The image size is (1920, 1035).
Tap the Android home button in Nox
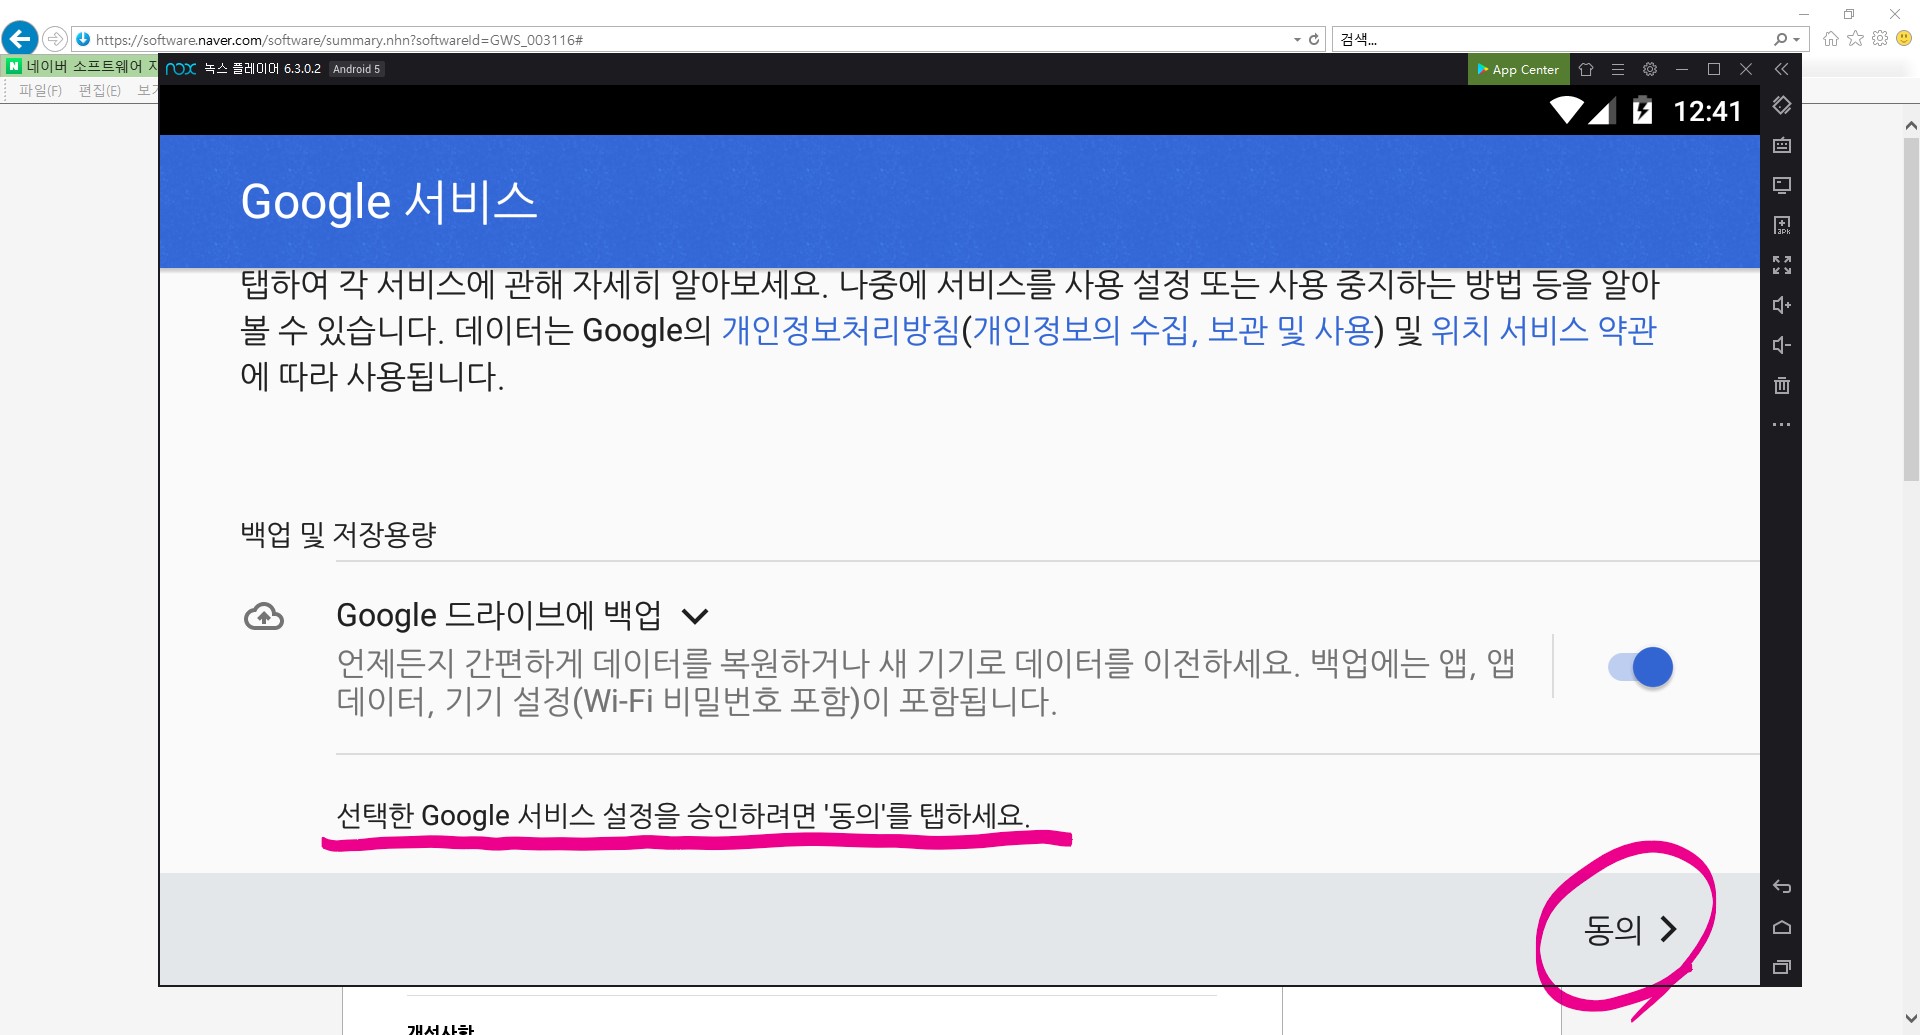(x=1782, y=927)
